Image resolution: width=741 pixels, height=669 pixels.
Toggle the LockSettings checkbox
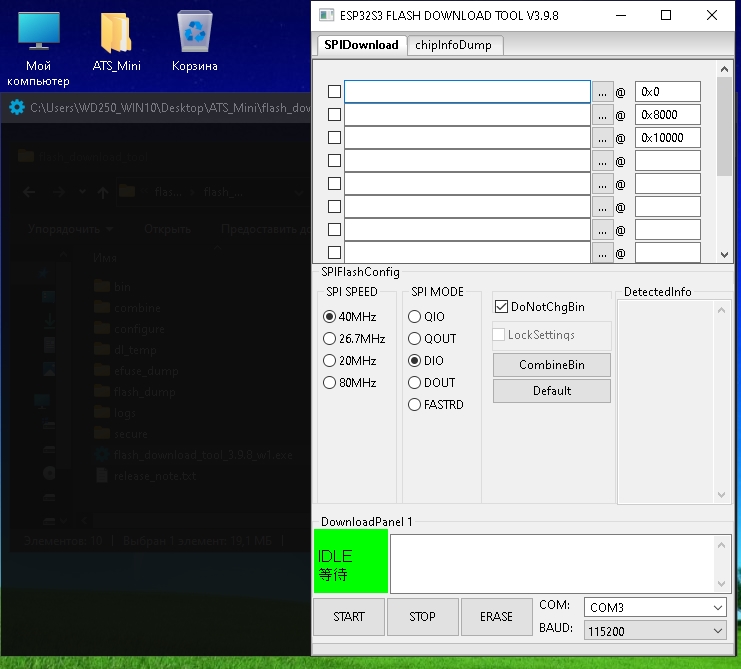coord(534,334)
